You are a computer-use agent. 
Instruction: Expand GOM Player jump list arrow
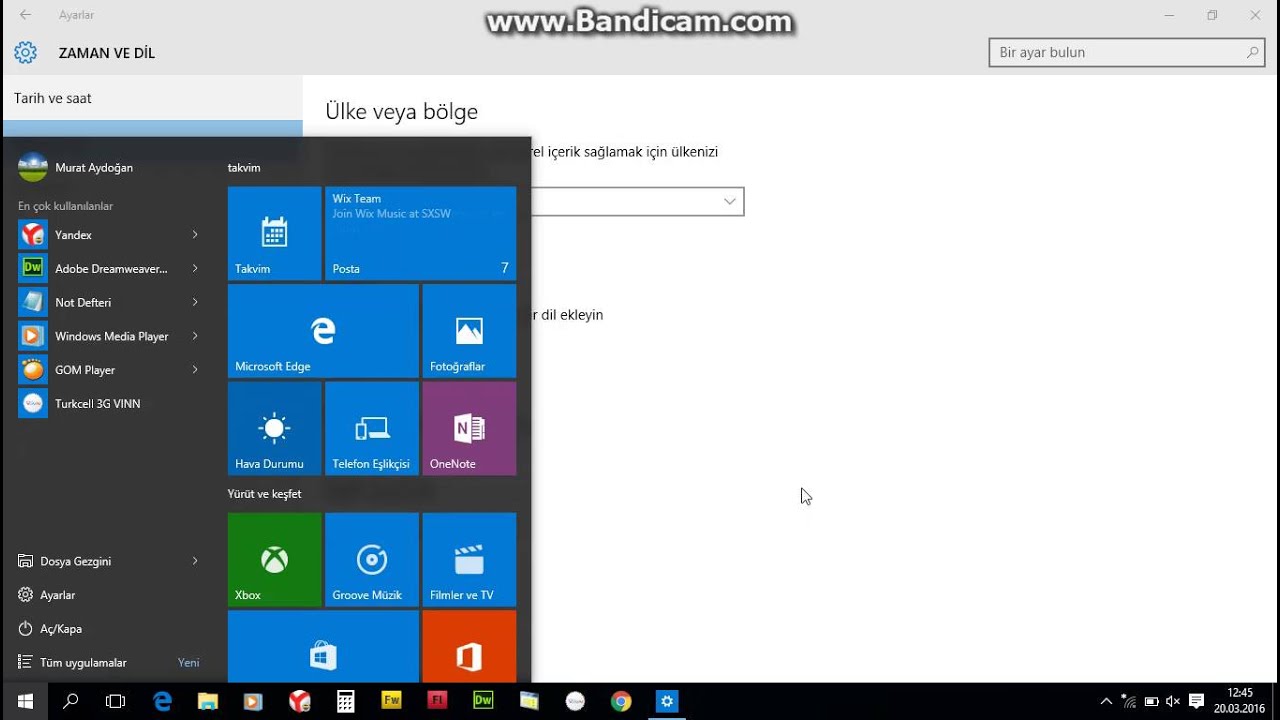(x=195, y=370)
